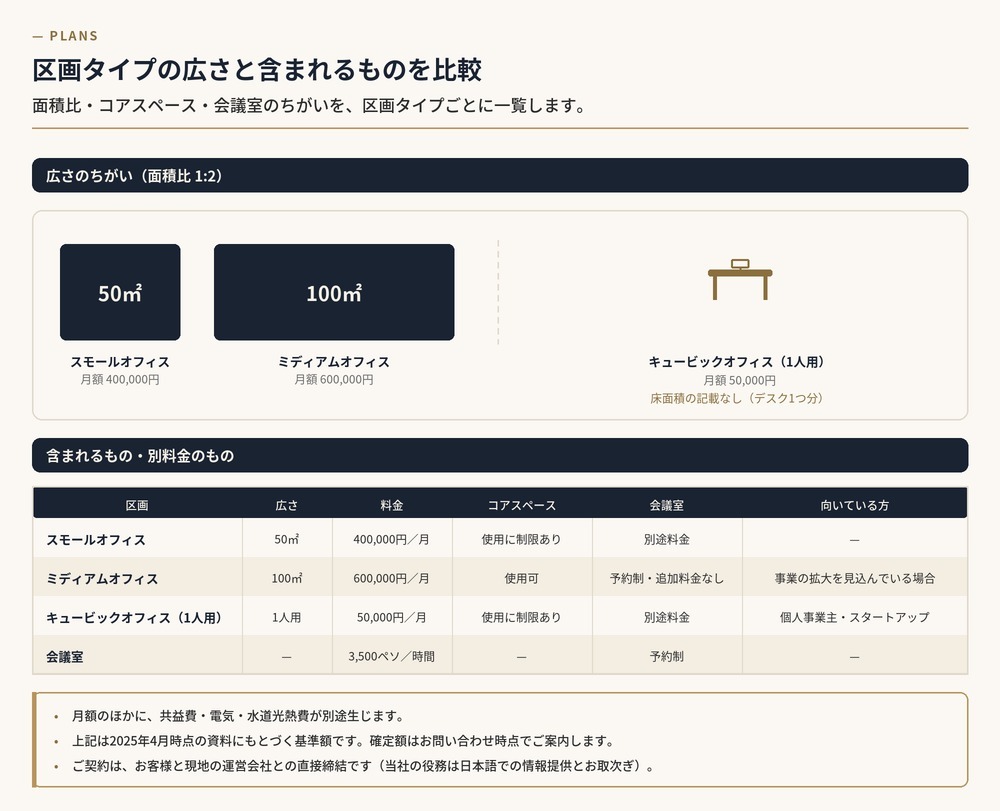Screen dimensions: 1000x811
Task: Click the 区画 column header
Action: coord(137,505)
